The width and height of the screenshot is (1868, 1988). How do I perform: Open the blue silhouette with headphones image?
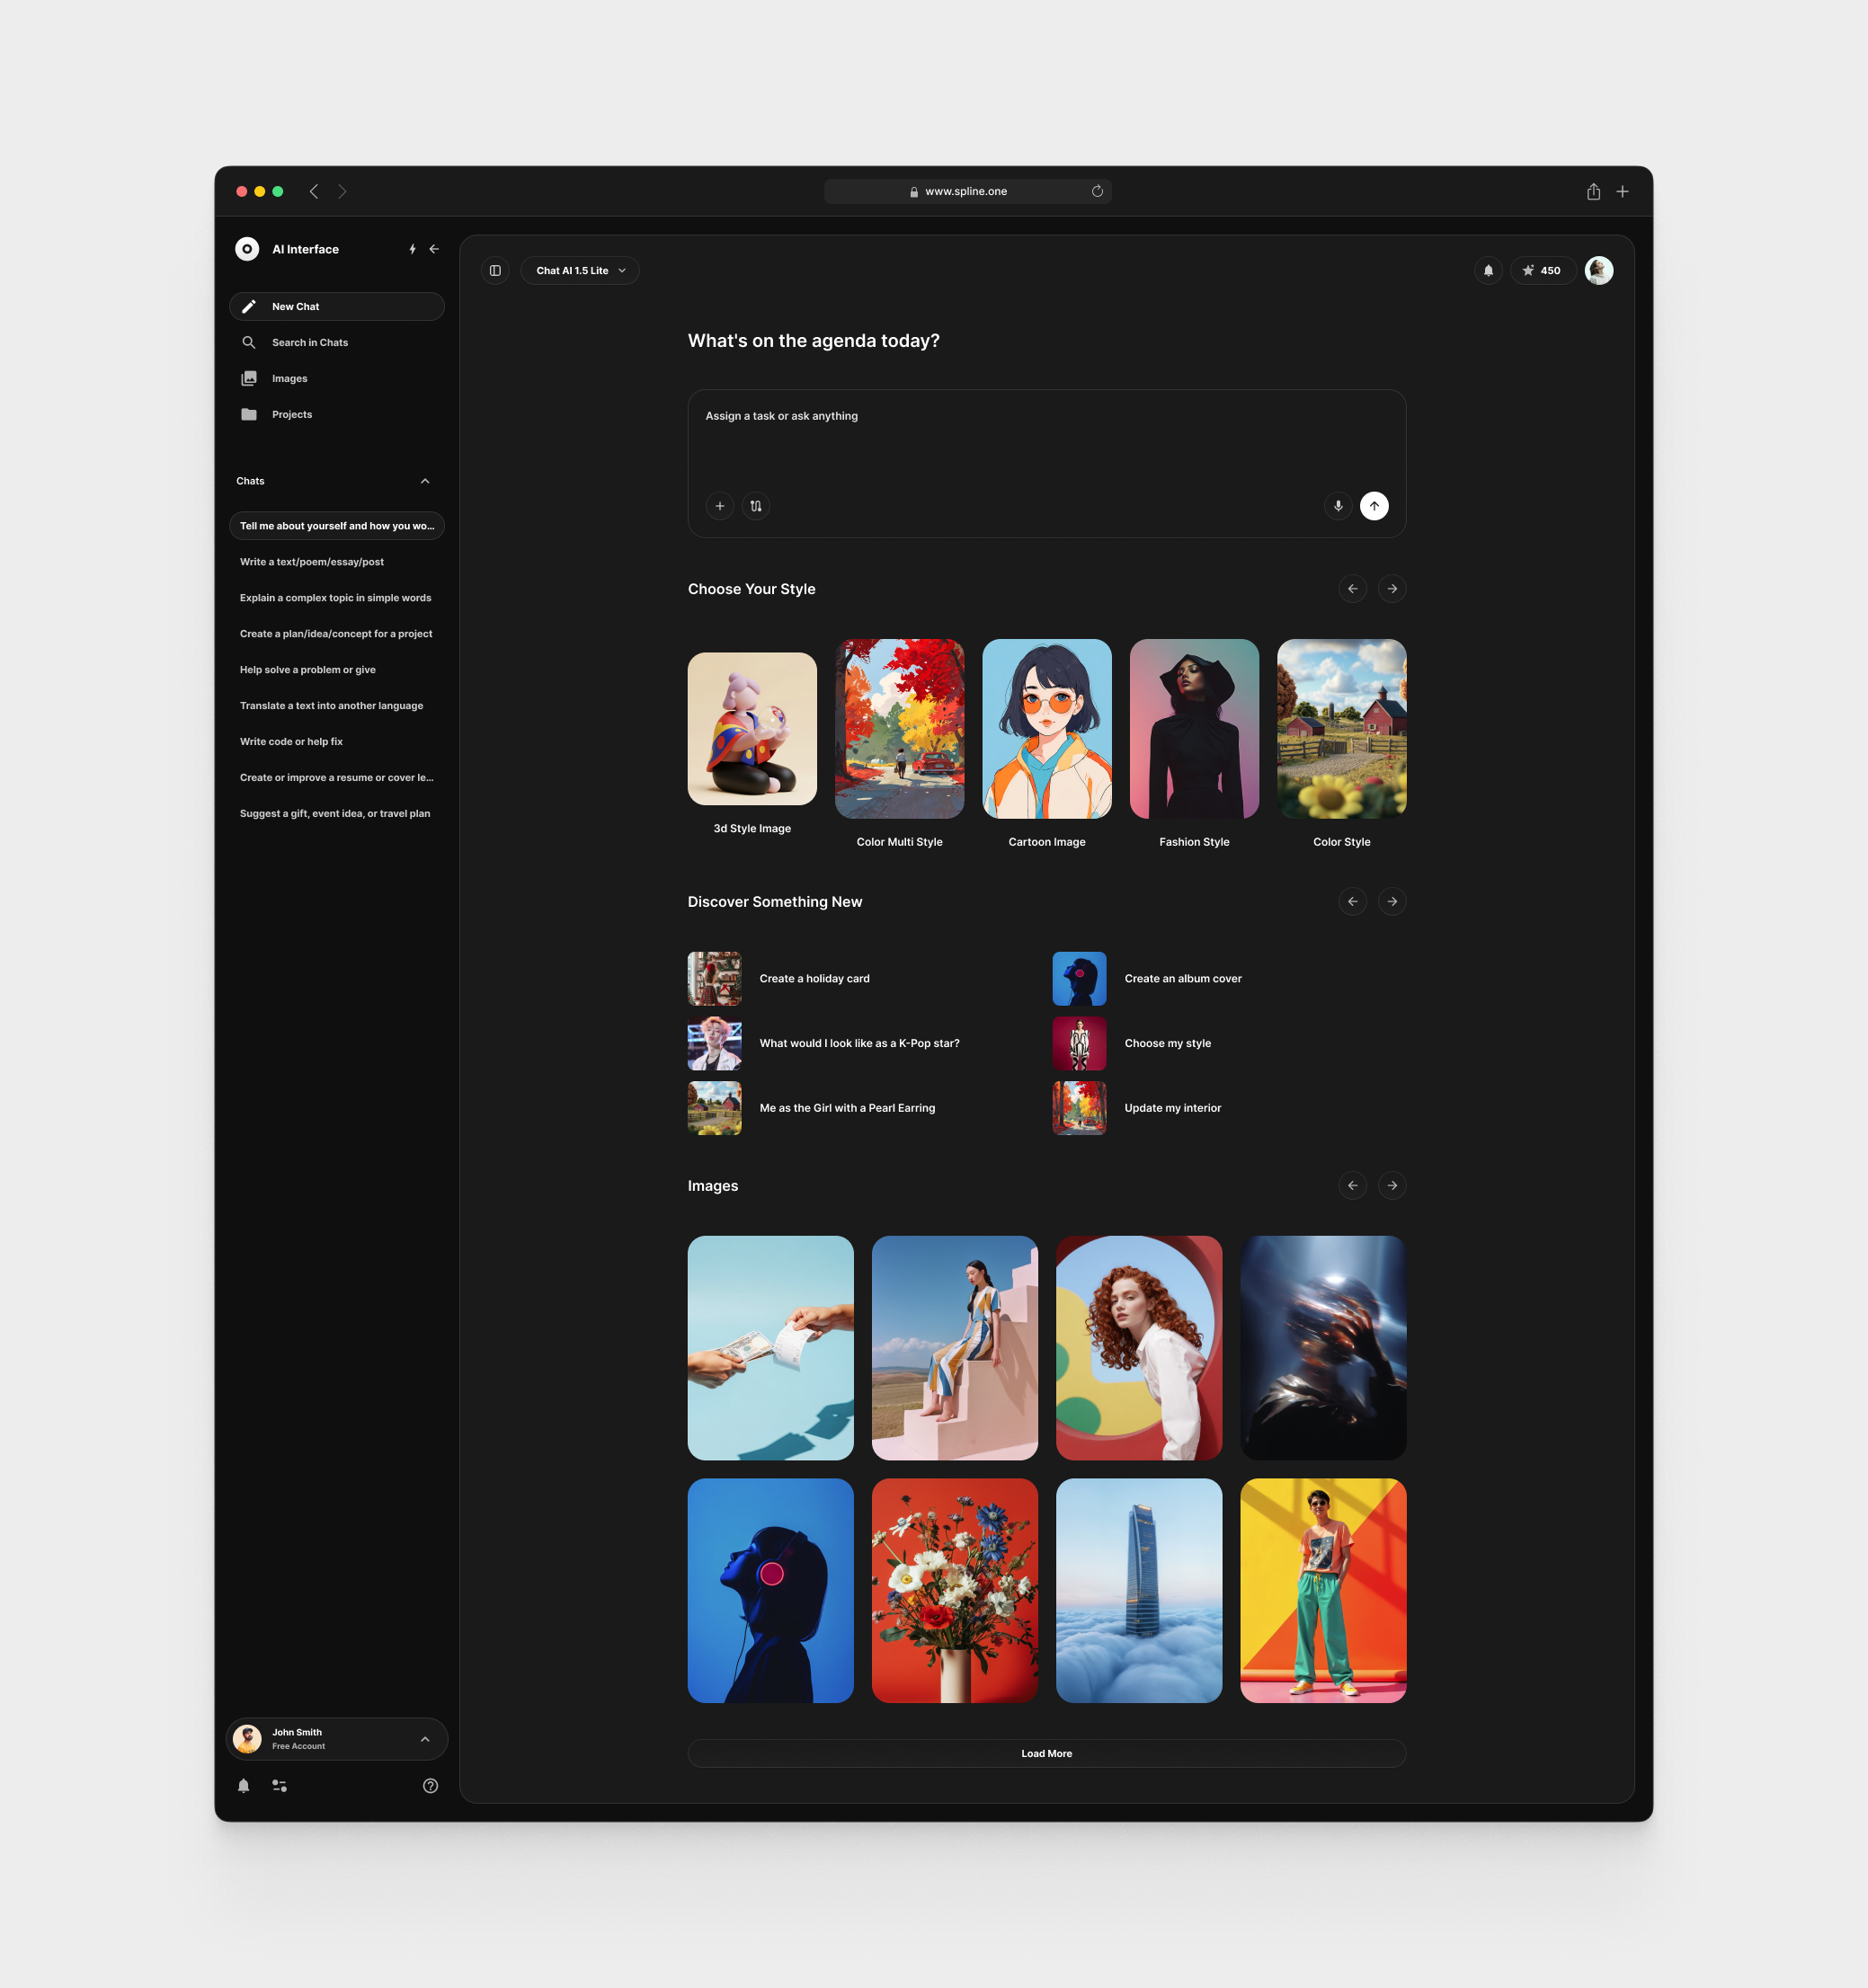coord(771,1591)
